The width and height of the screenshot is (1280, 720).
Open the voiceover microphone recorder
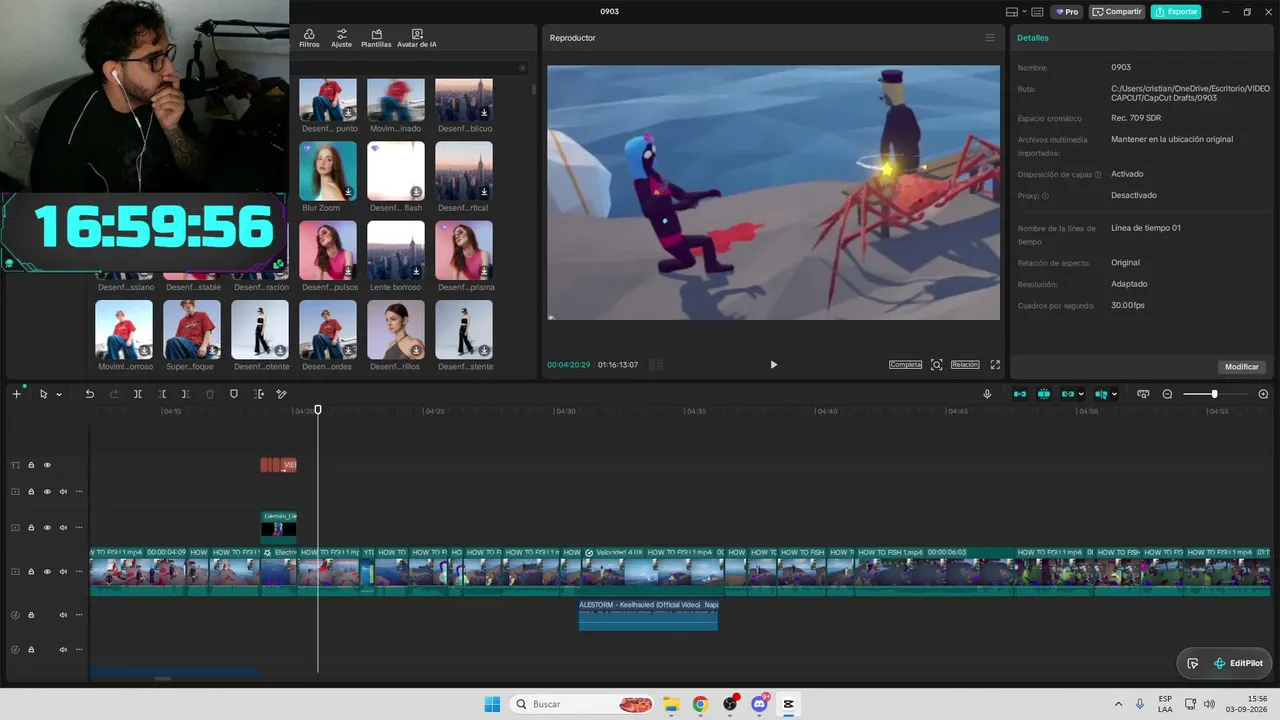[x=987, y=394]
